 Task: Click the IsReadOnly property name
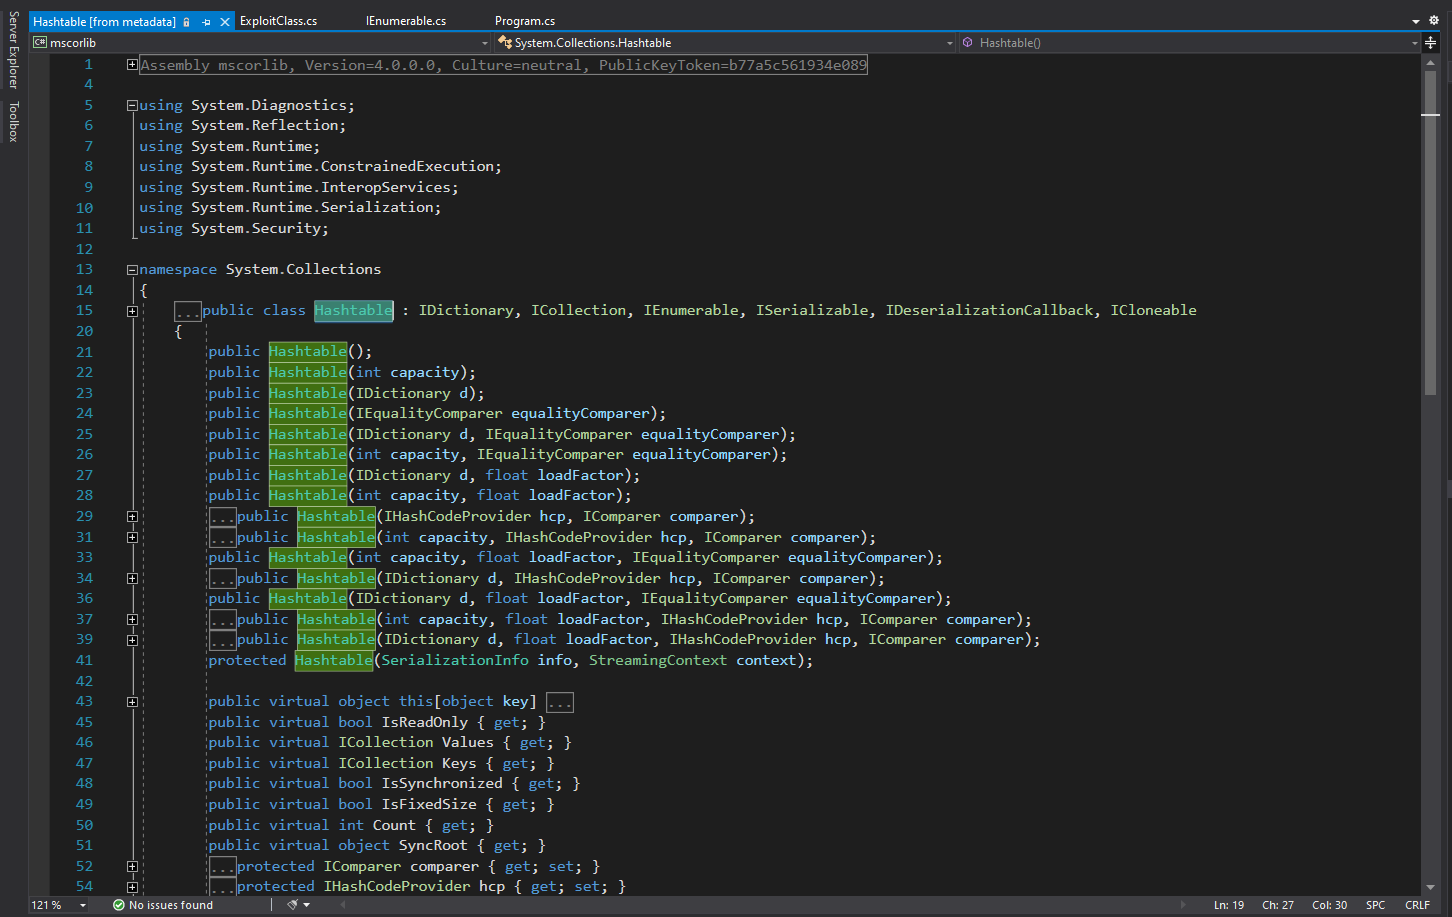(425, 722)
